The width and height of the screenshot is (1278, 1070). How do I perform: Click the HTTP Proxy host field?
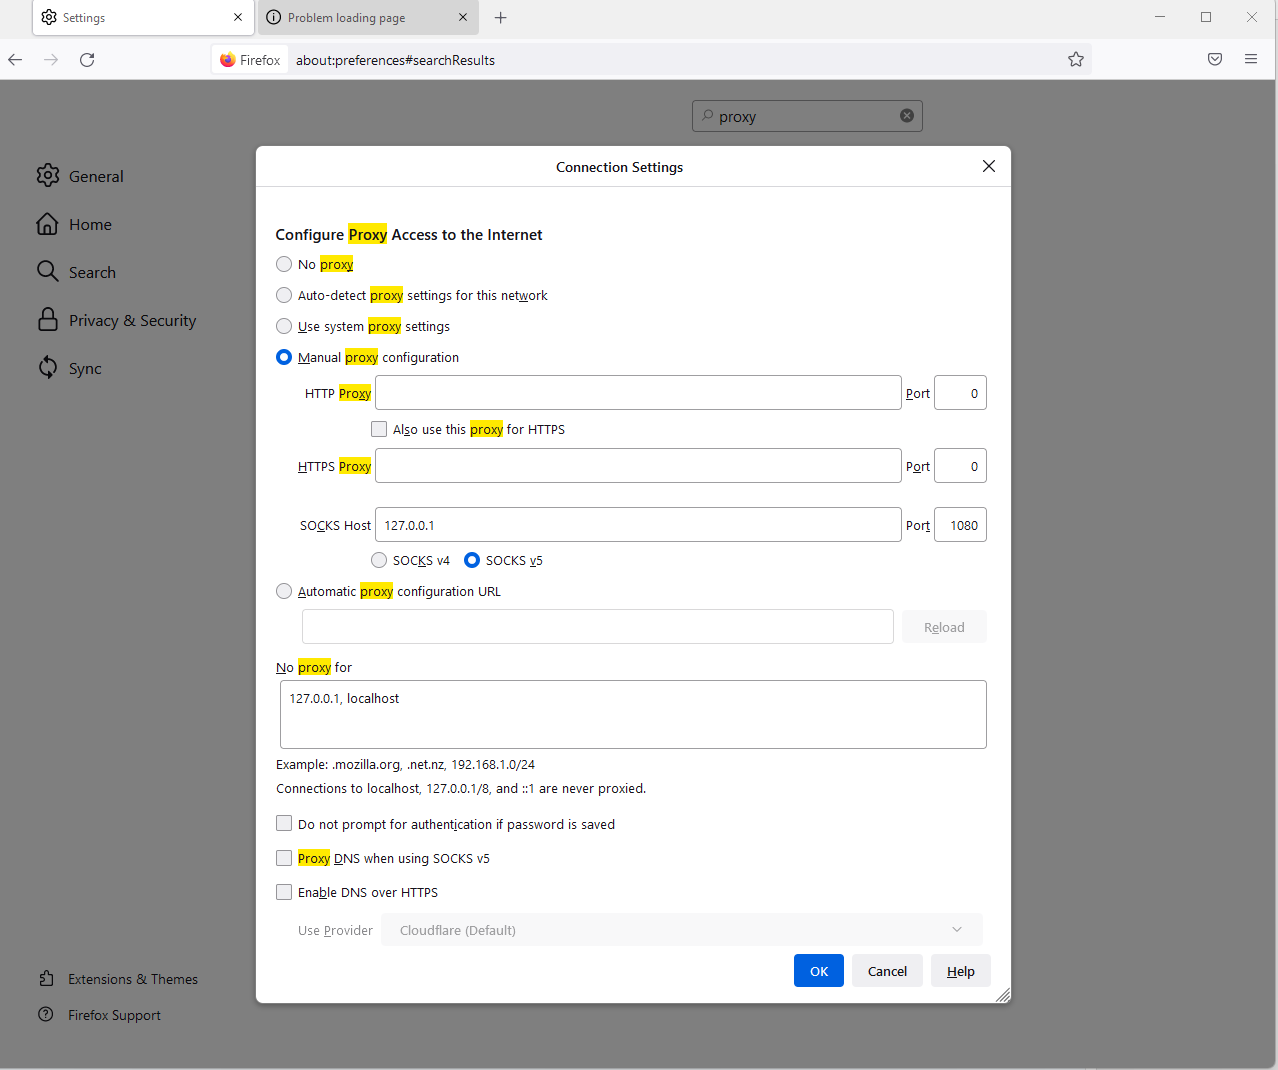tap(638, 393)
